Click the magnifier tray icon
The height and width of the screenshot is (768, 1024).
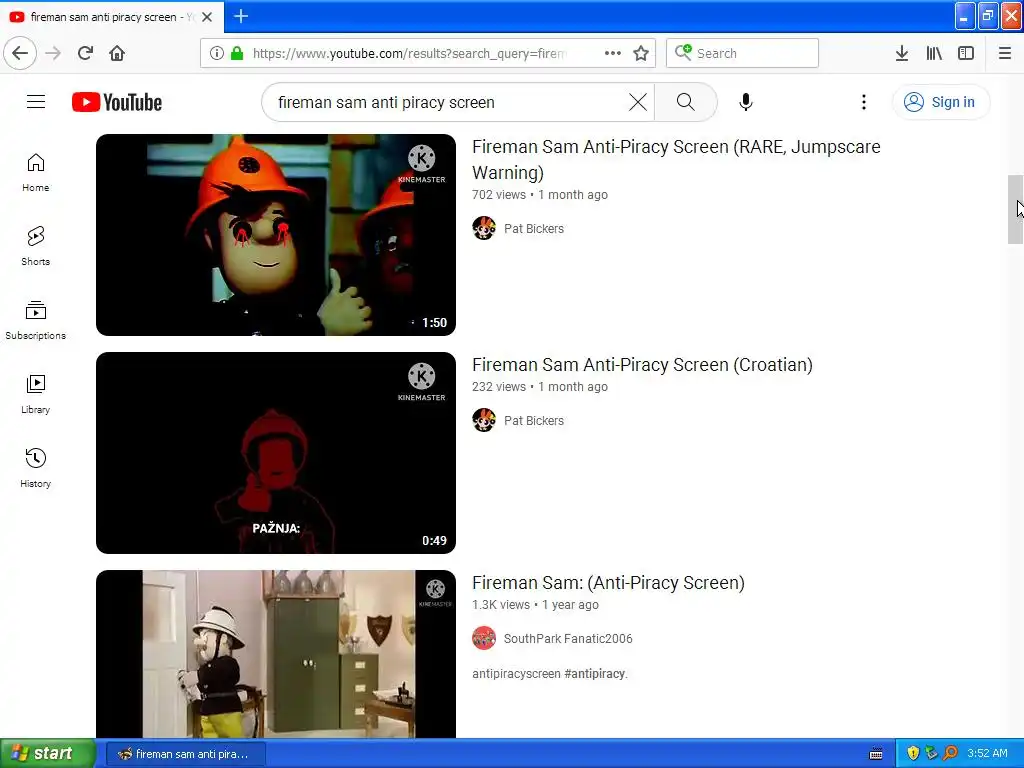click(x=950, y=753)
